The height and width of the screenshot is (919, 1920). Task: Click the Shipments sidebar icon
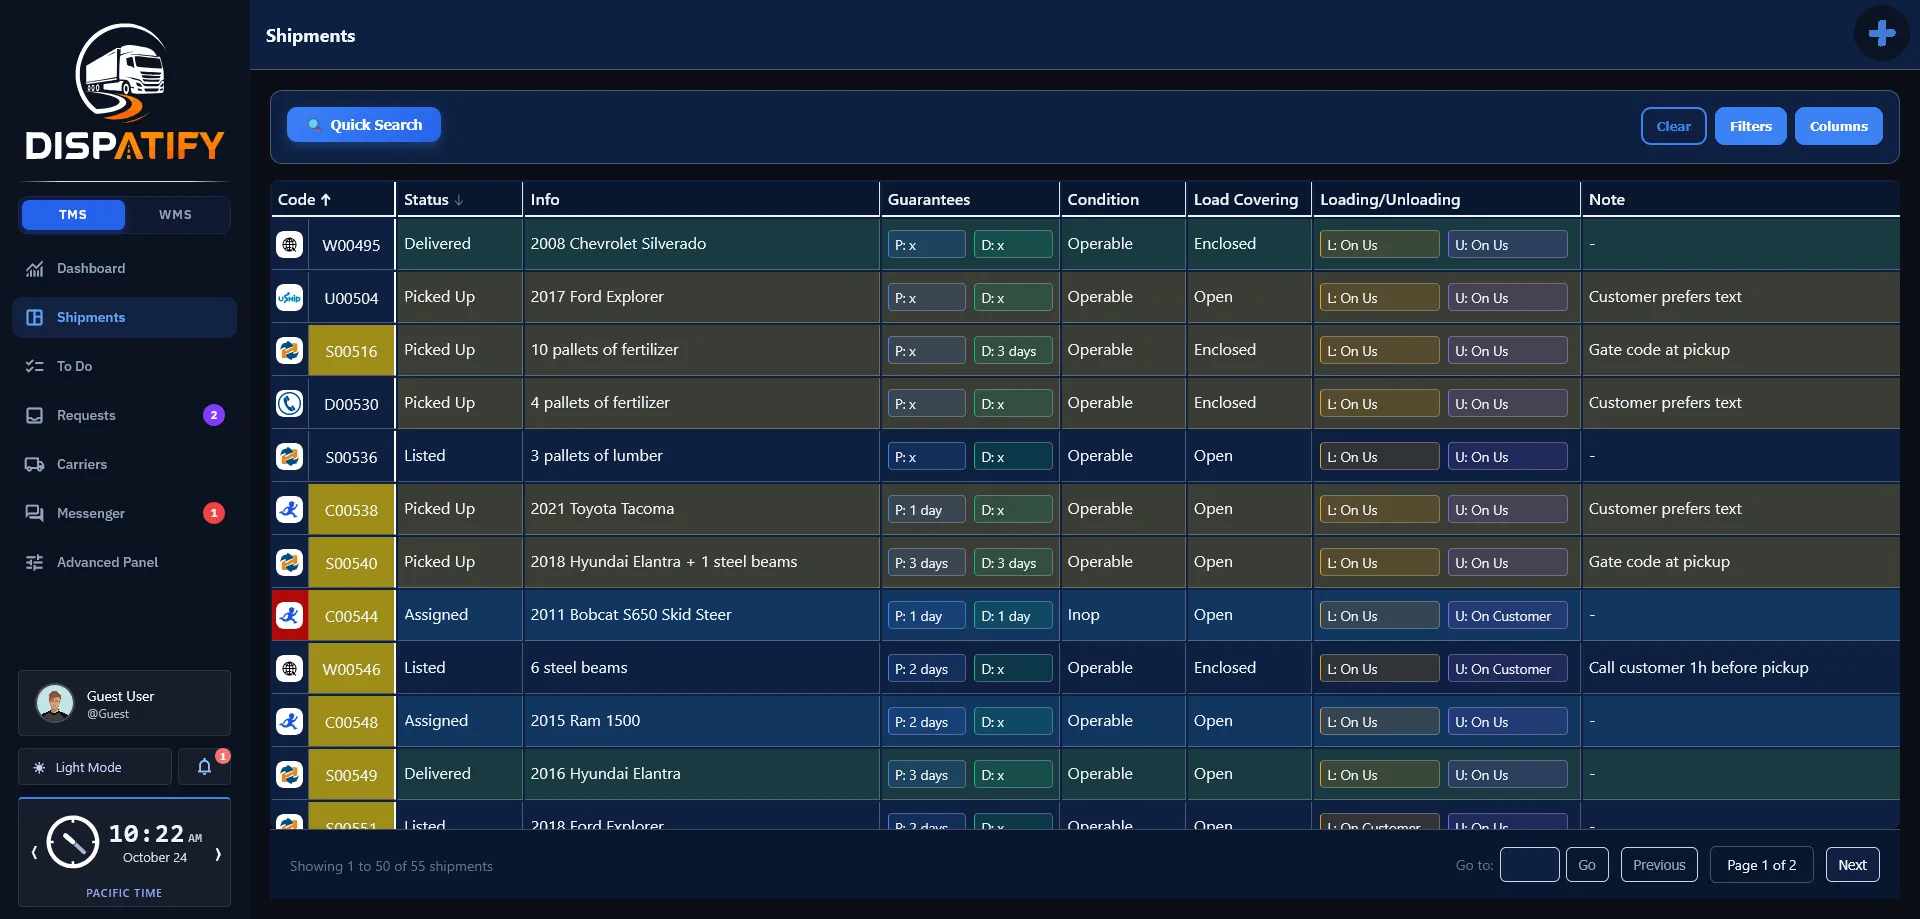(35, 318)
